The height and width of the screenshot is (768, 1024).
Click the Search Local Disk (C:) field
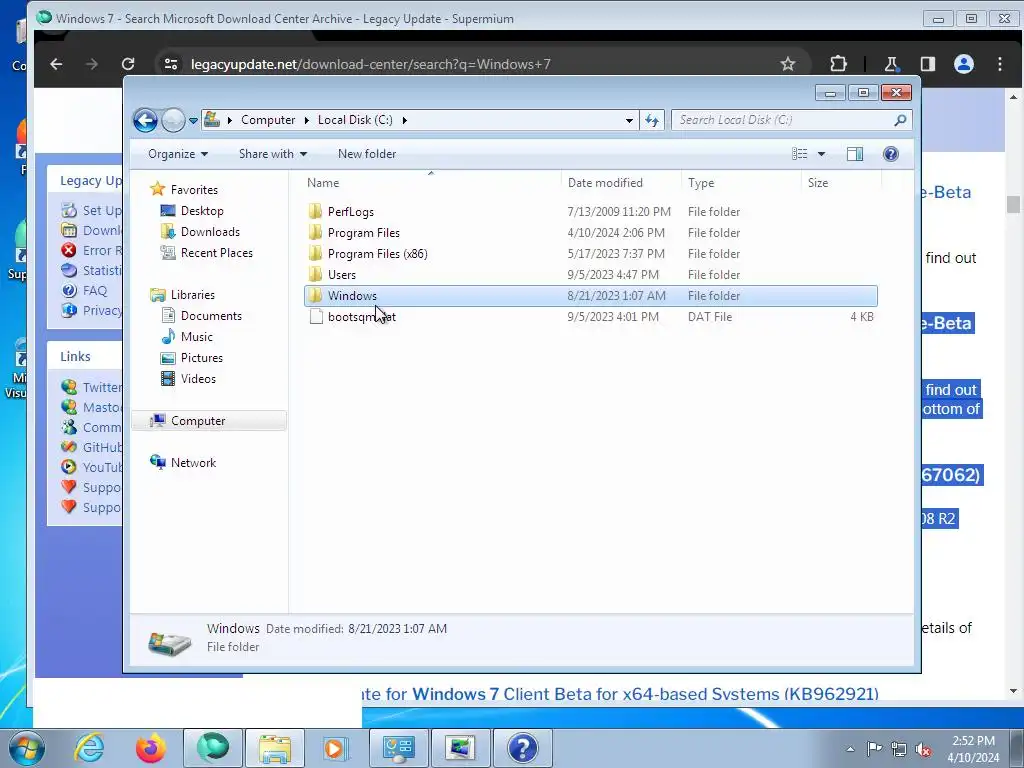coord(791,120)
